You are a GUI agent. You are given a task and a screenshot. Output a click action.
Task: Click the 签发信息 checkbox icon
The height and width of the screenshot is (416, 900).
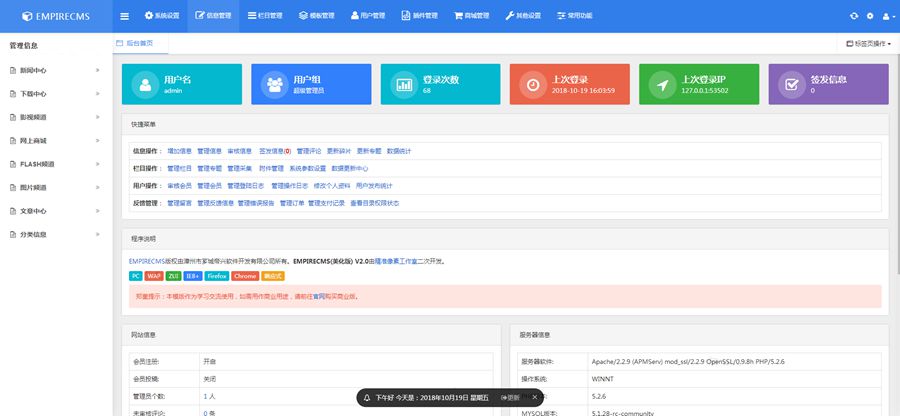tap(791, 85)
